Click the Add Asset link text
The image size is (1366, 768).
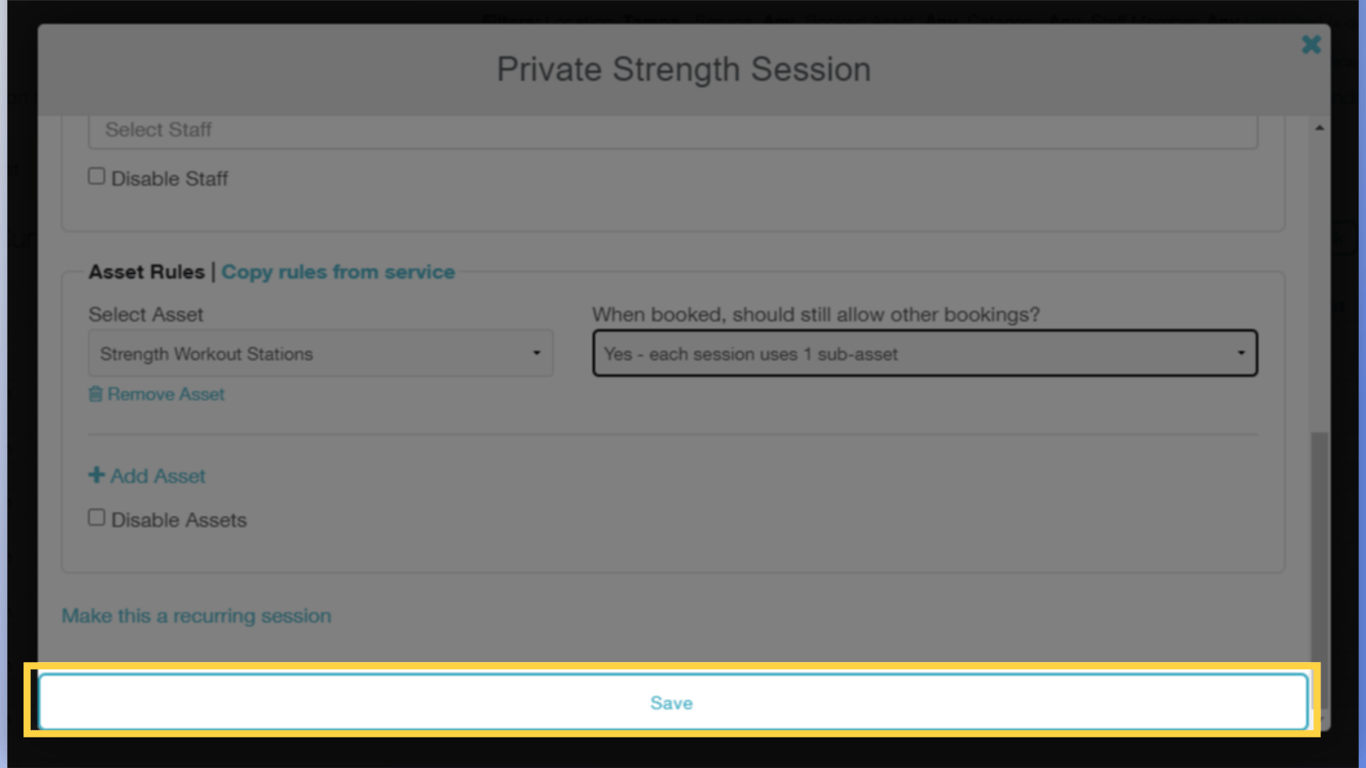click(158, 477)
